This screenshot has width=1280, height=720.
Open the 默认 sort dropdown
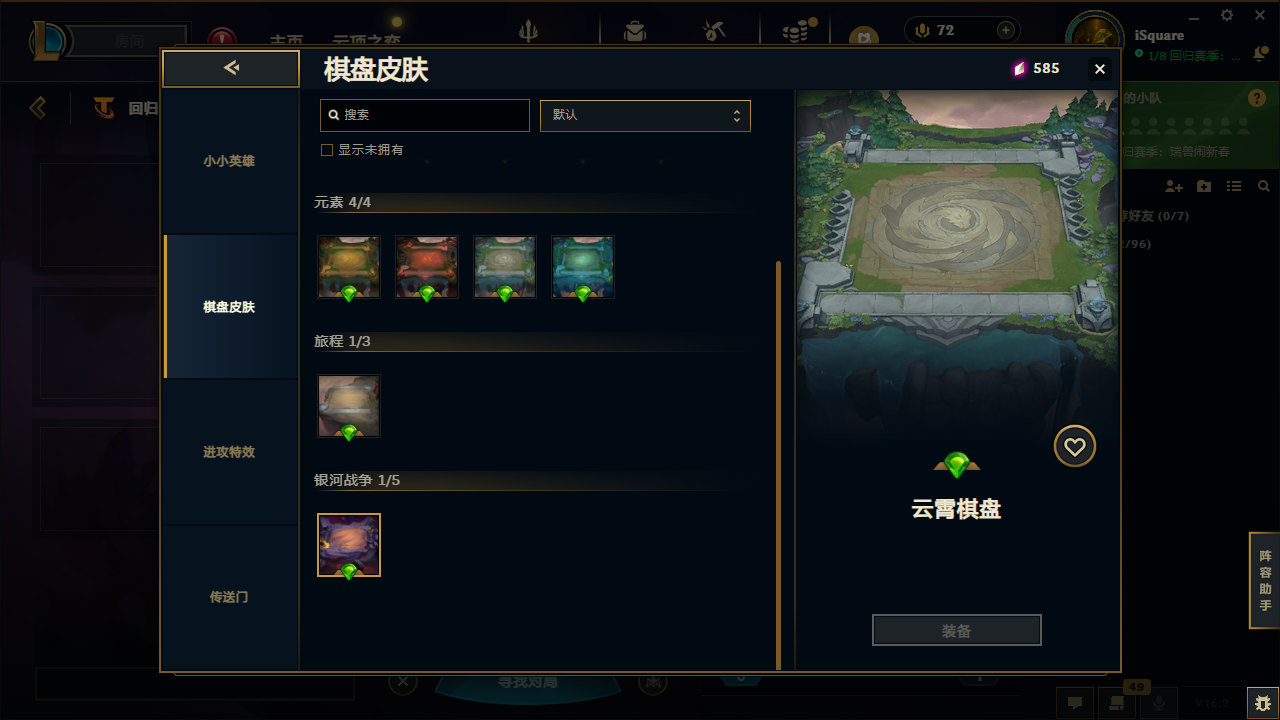pyautogui.click(x=645, y=115)
